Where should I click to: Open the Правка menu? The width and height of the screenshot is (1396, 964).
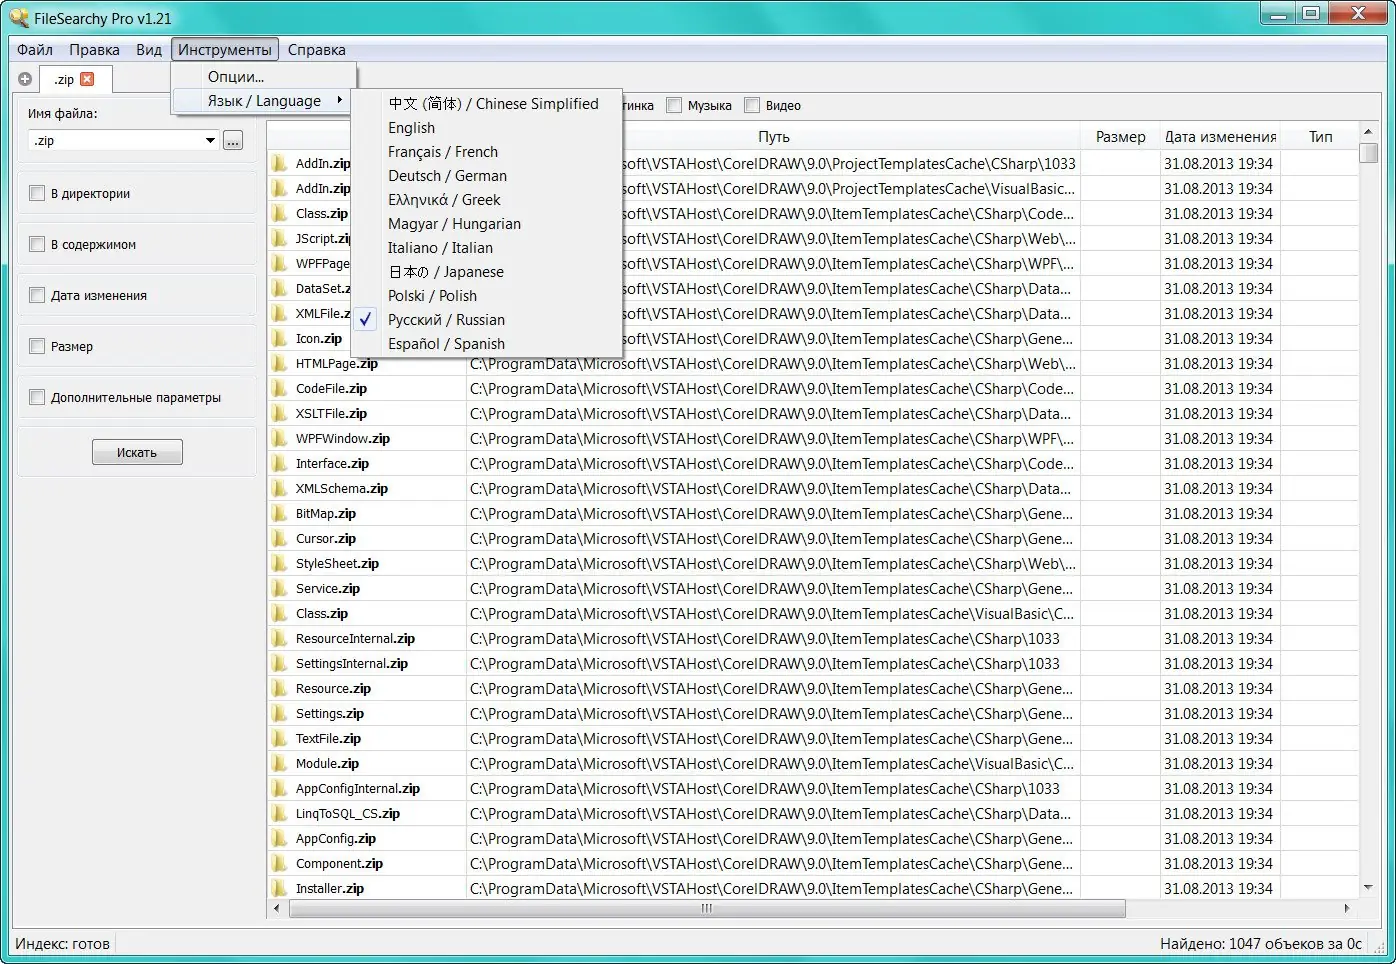tap(94, 50)
